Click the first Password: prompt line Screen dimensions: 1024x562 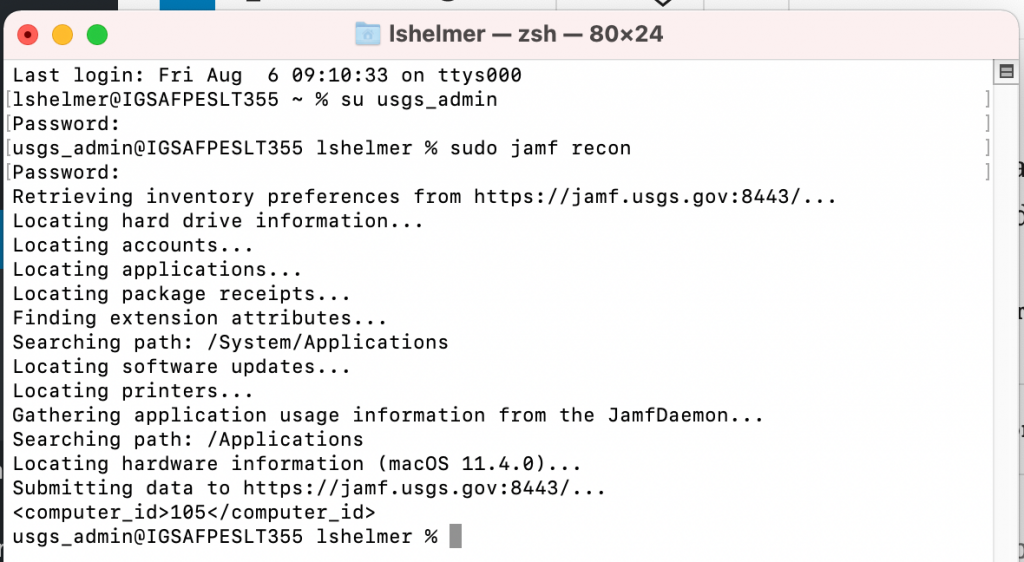(x=67, y=124)
